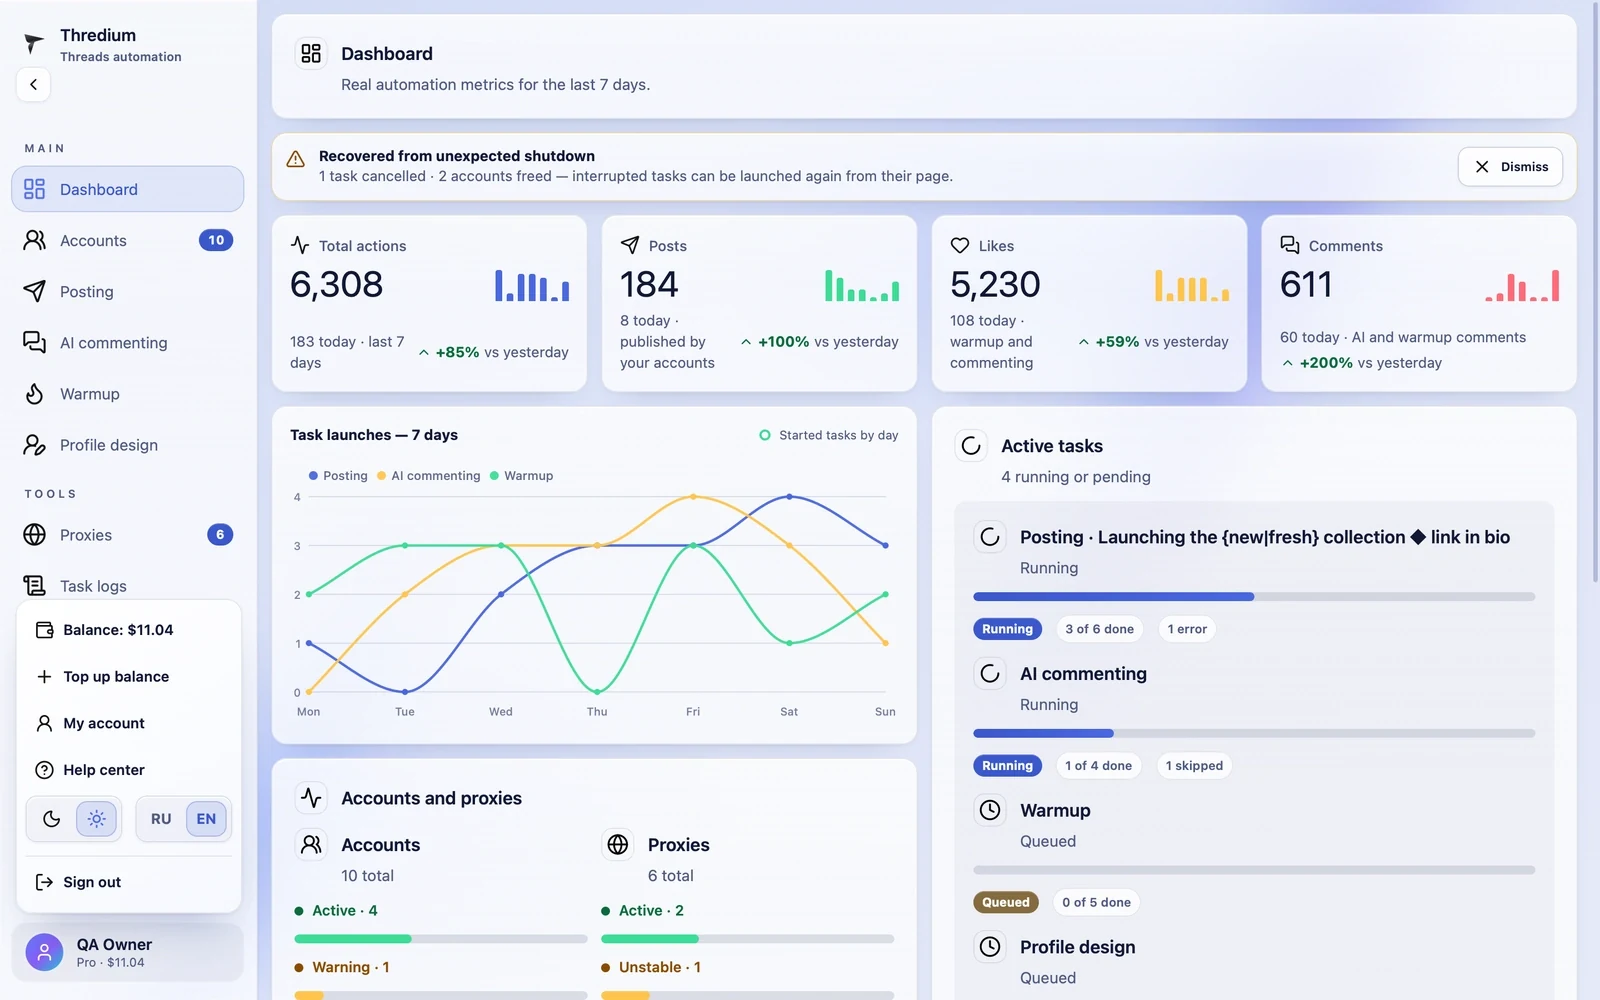Click the Accounts and proxies pulse icon
This screenshot has height=1000, width=1600.
point(311,798)
